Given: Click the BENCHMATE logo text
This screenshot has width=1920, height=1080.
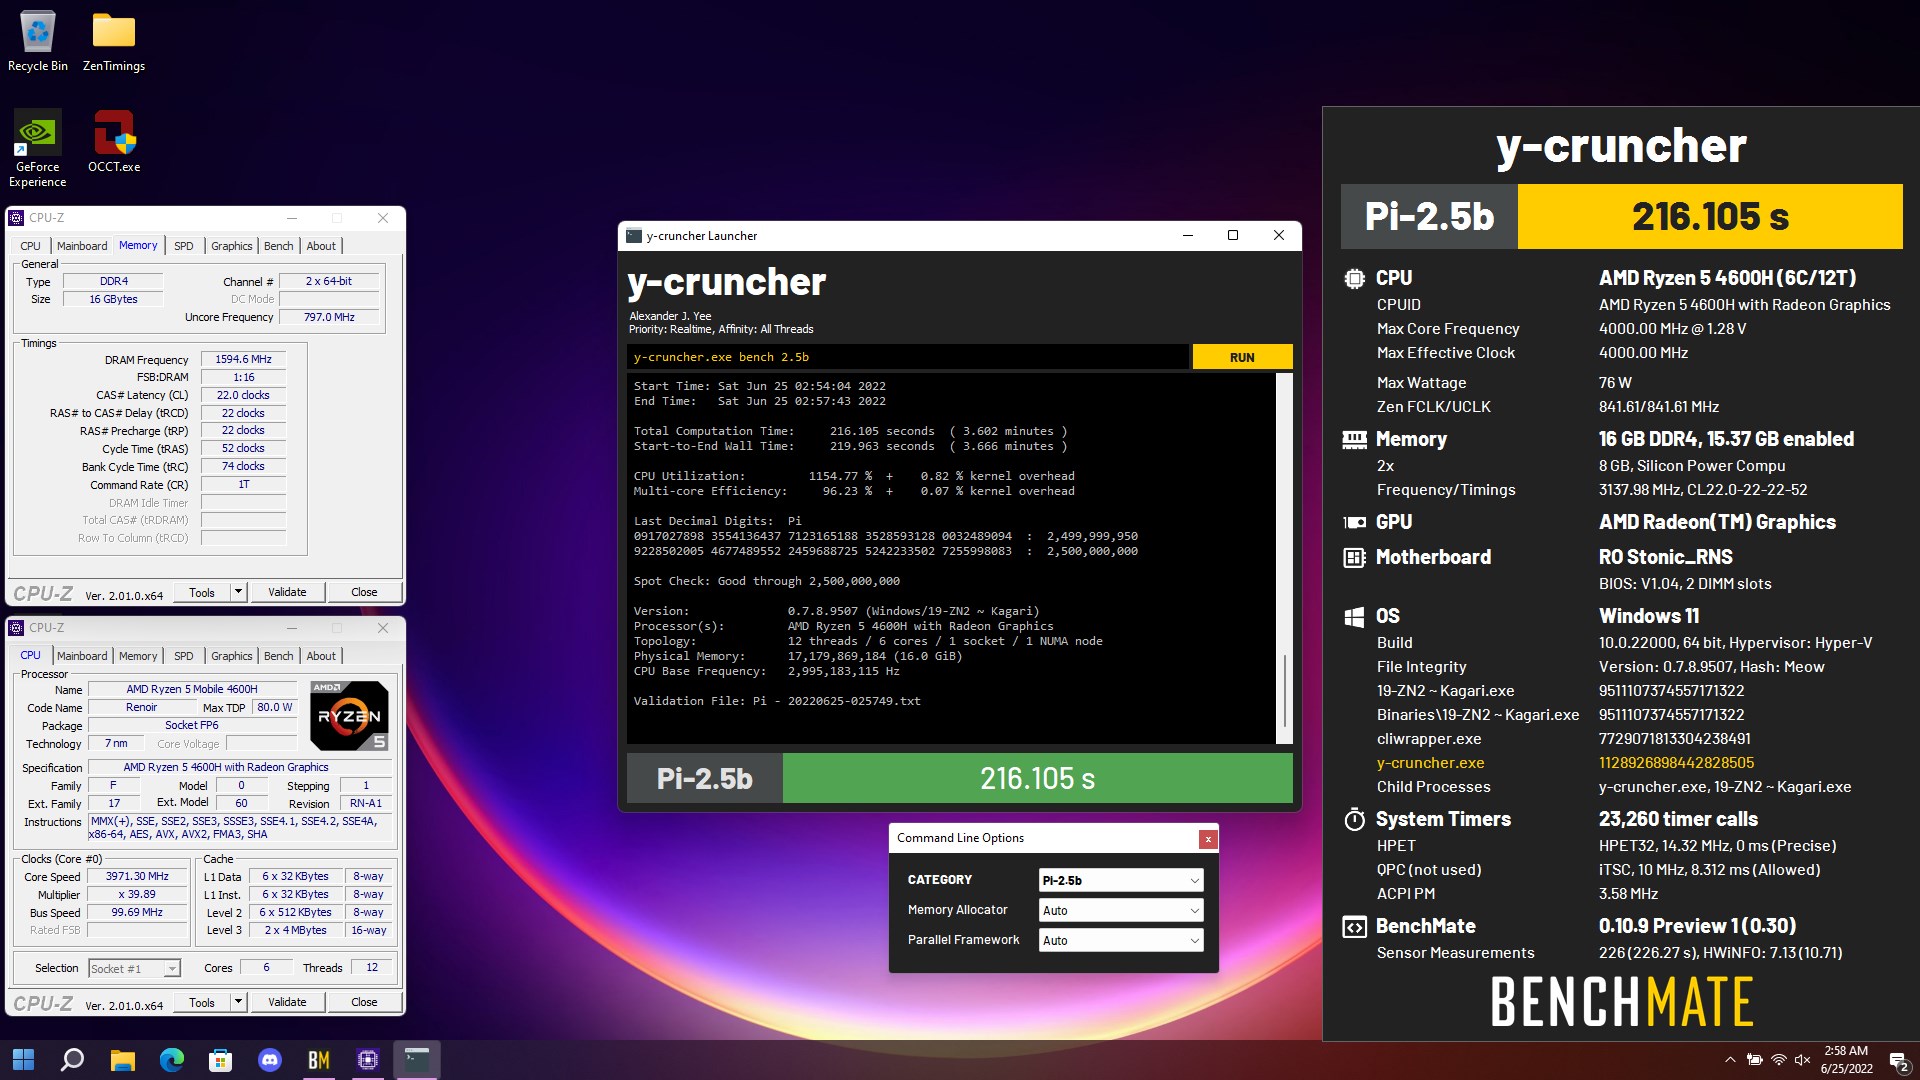Looking at the screenshot, I should point(1621,1002).
